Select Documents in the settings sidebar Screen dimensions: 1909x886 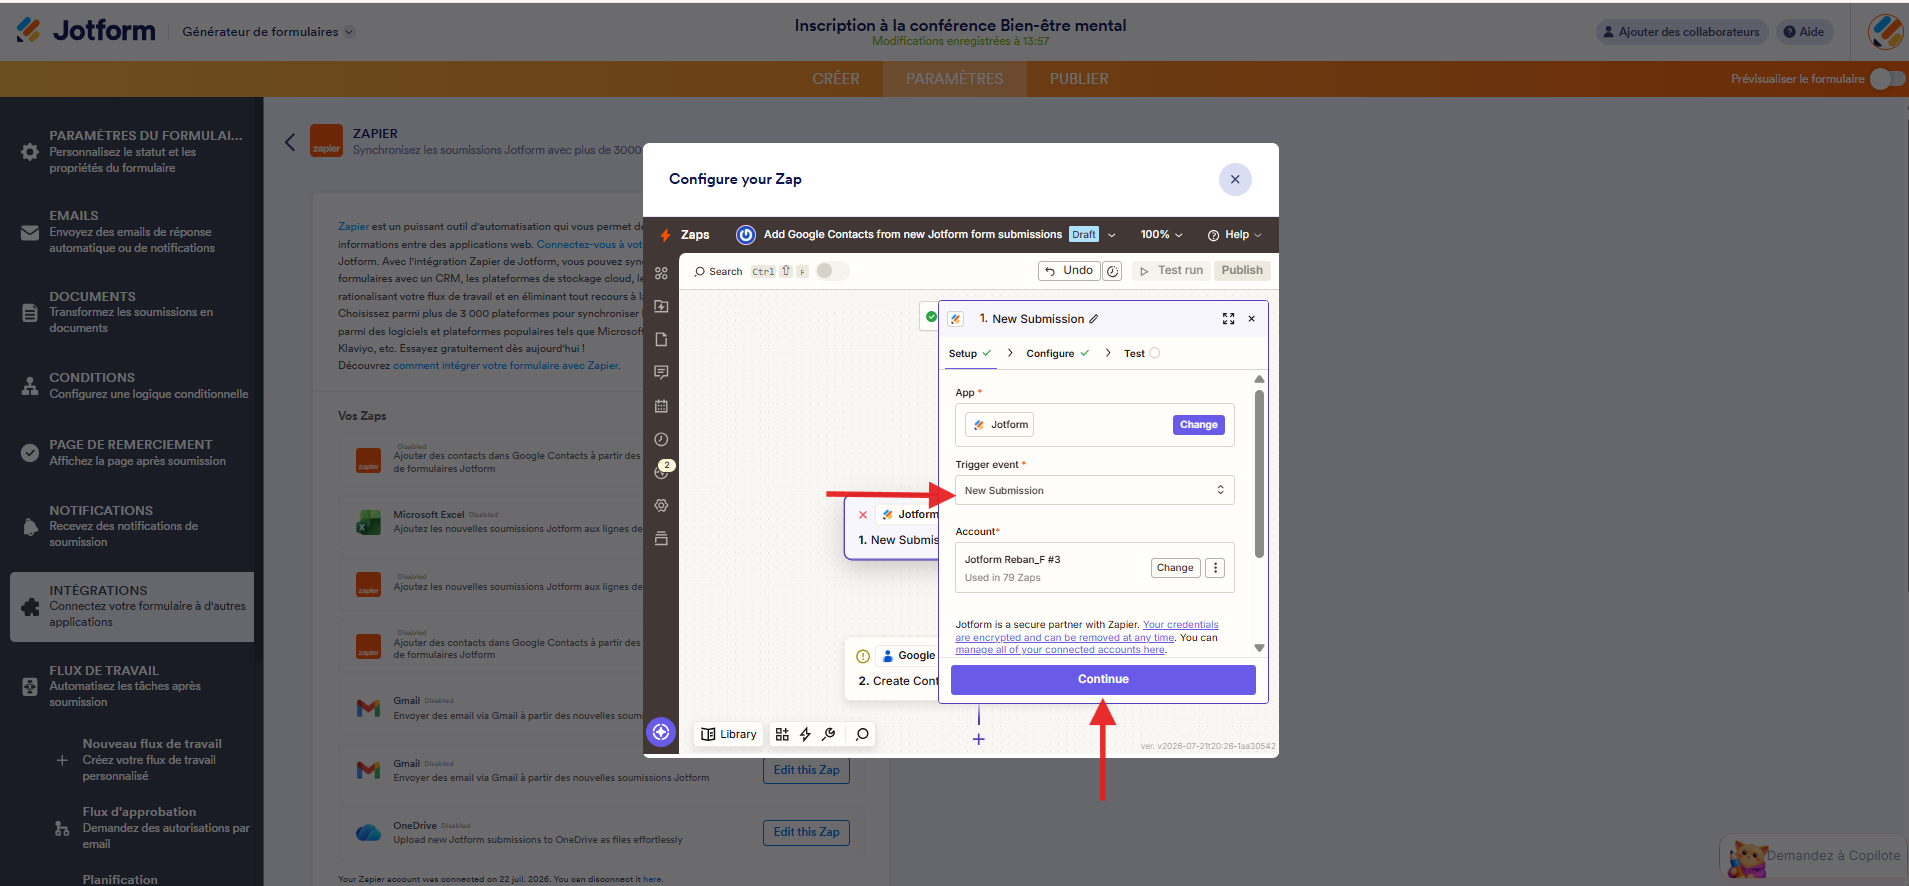[132, 312]
